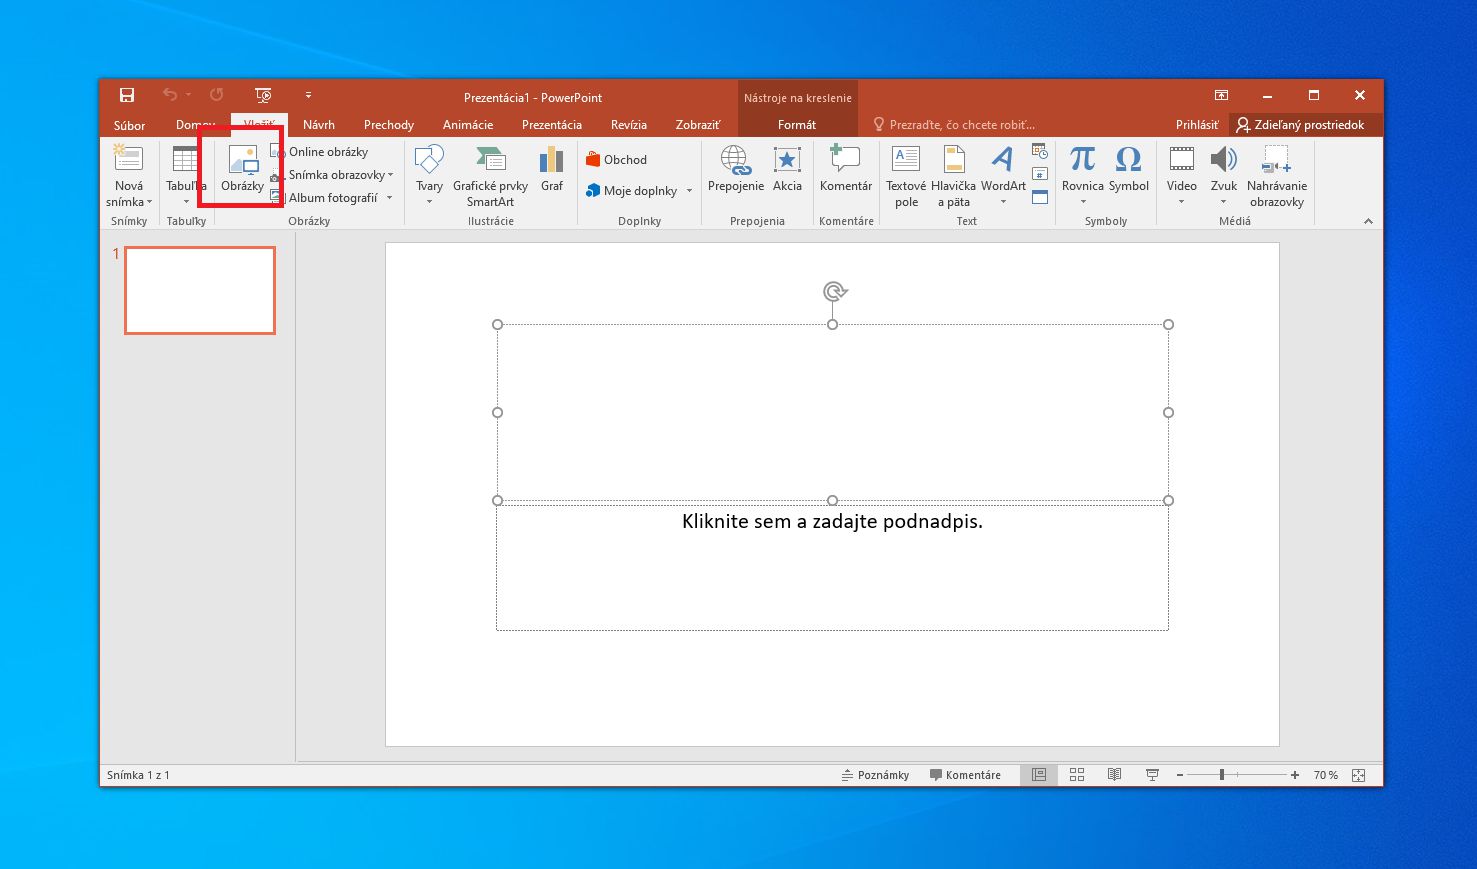Insert a chart with Graf
The image size is (1477, 869).
tap(552, 168)
